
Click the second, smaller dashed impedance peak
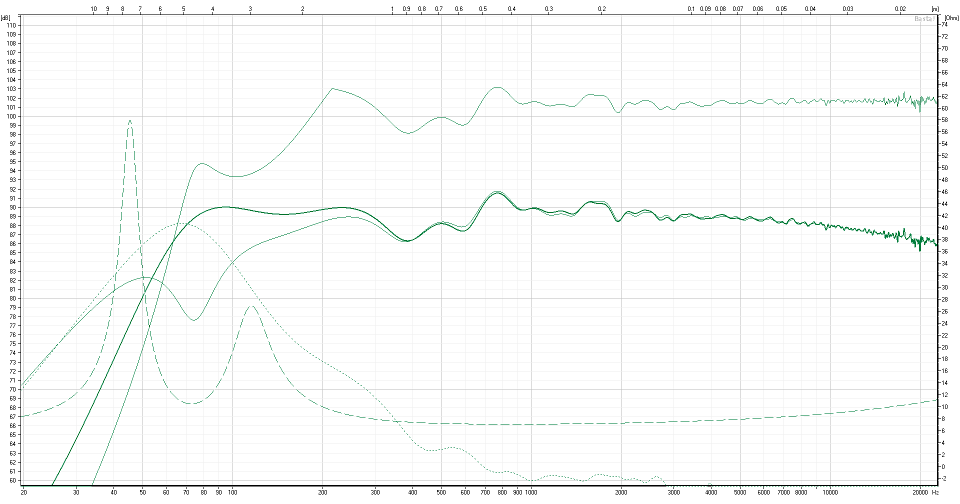click(x=251, y=307)
